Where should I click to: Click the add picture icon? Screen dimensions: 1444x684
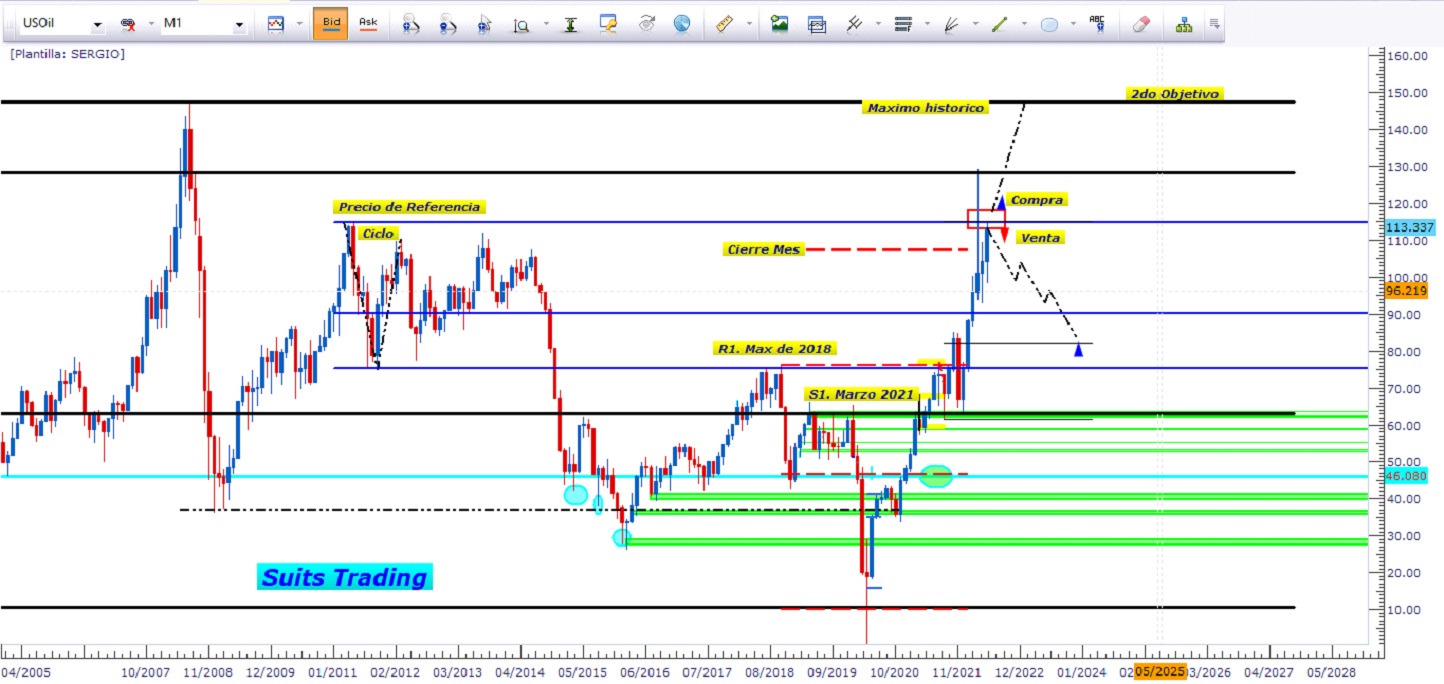(779, 24)
